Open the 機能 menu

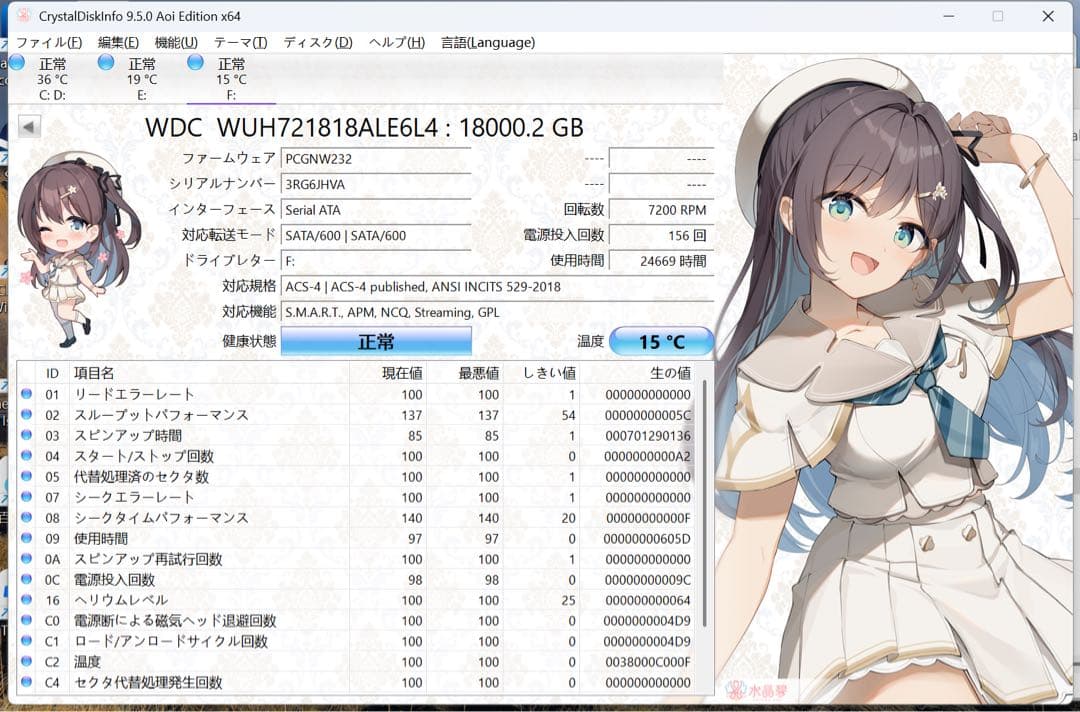175,42
